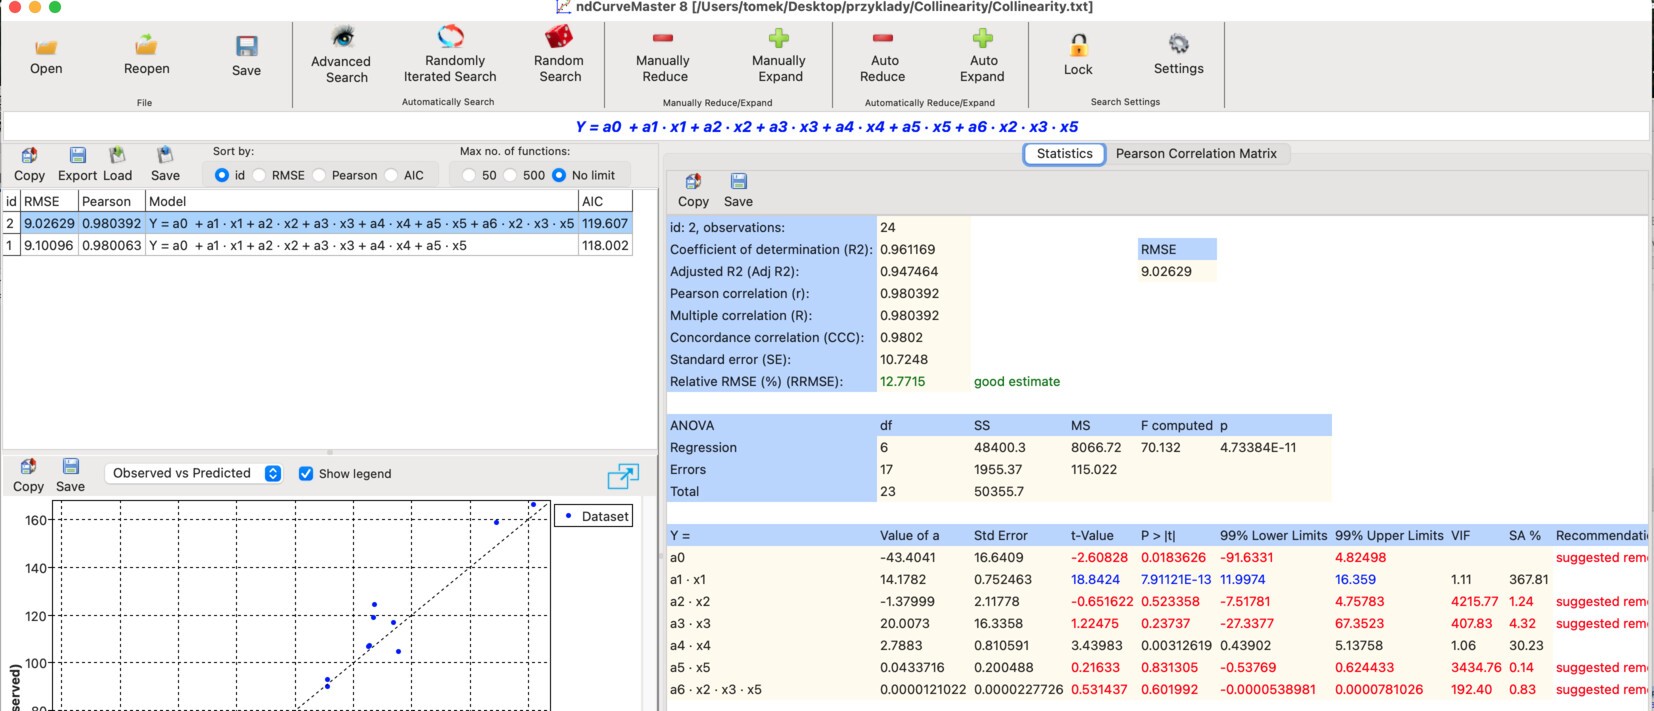Screen dimensions: 1654x711
Task: Sort models by id
Action: (x=222, y=175)
